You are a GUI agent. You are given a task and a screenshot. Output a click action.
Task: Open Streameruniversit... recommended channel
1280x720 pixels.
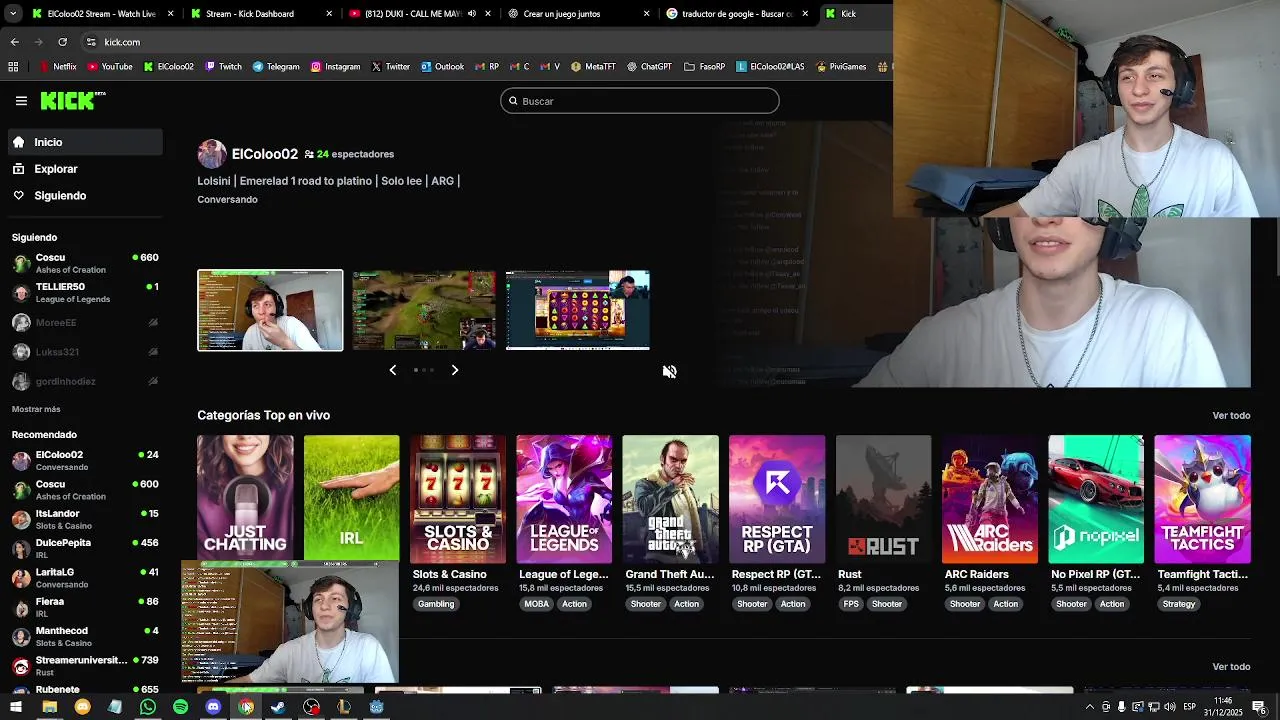(85, 666)
